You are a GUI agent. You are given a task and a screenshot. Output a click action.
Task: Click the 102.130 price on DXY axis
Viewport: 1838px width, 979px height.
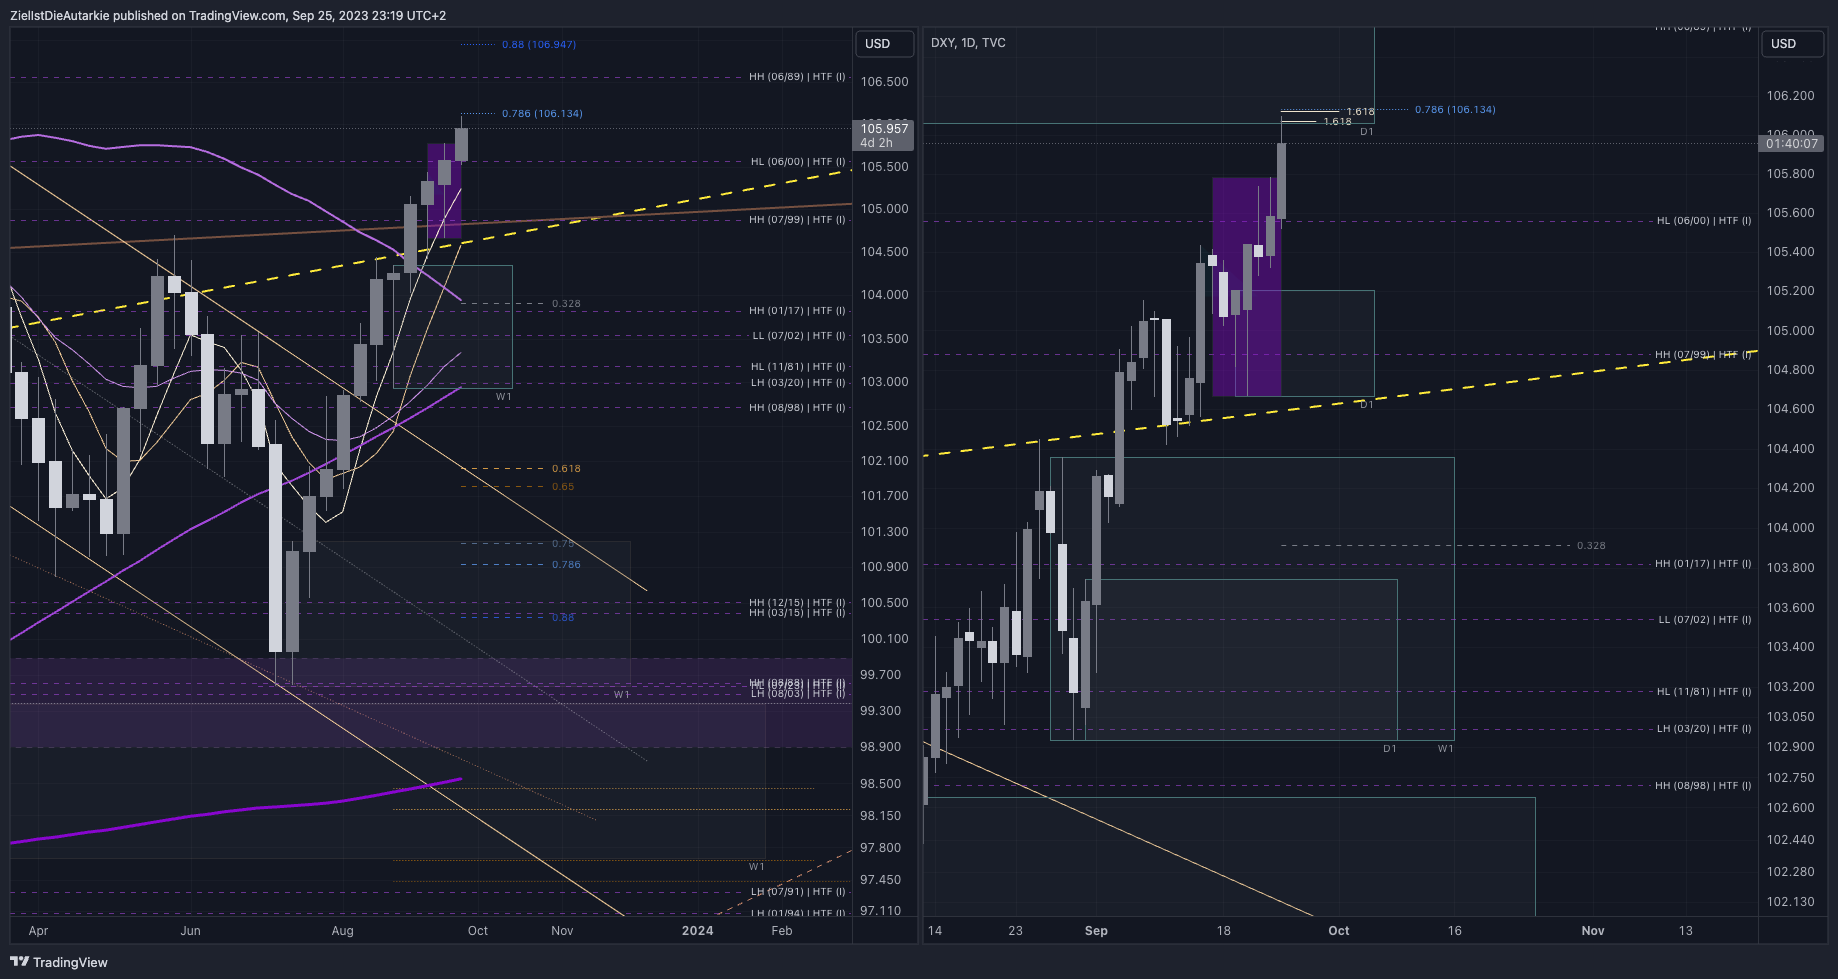point(1790,902)
